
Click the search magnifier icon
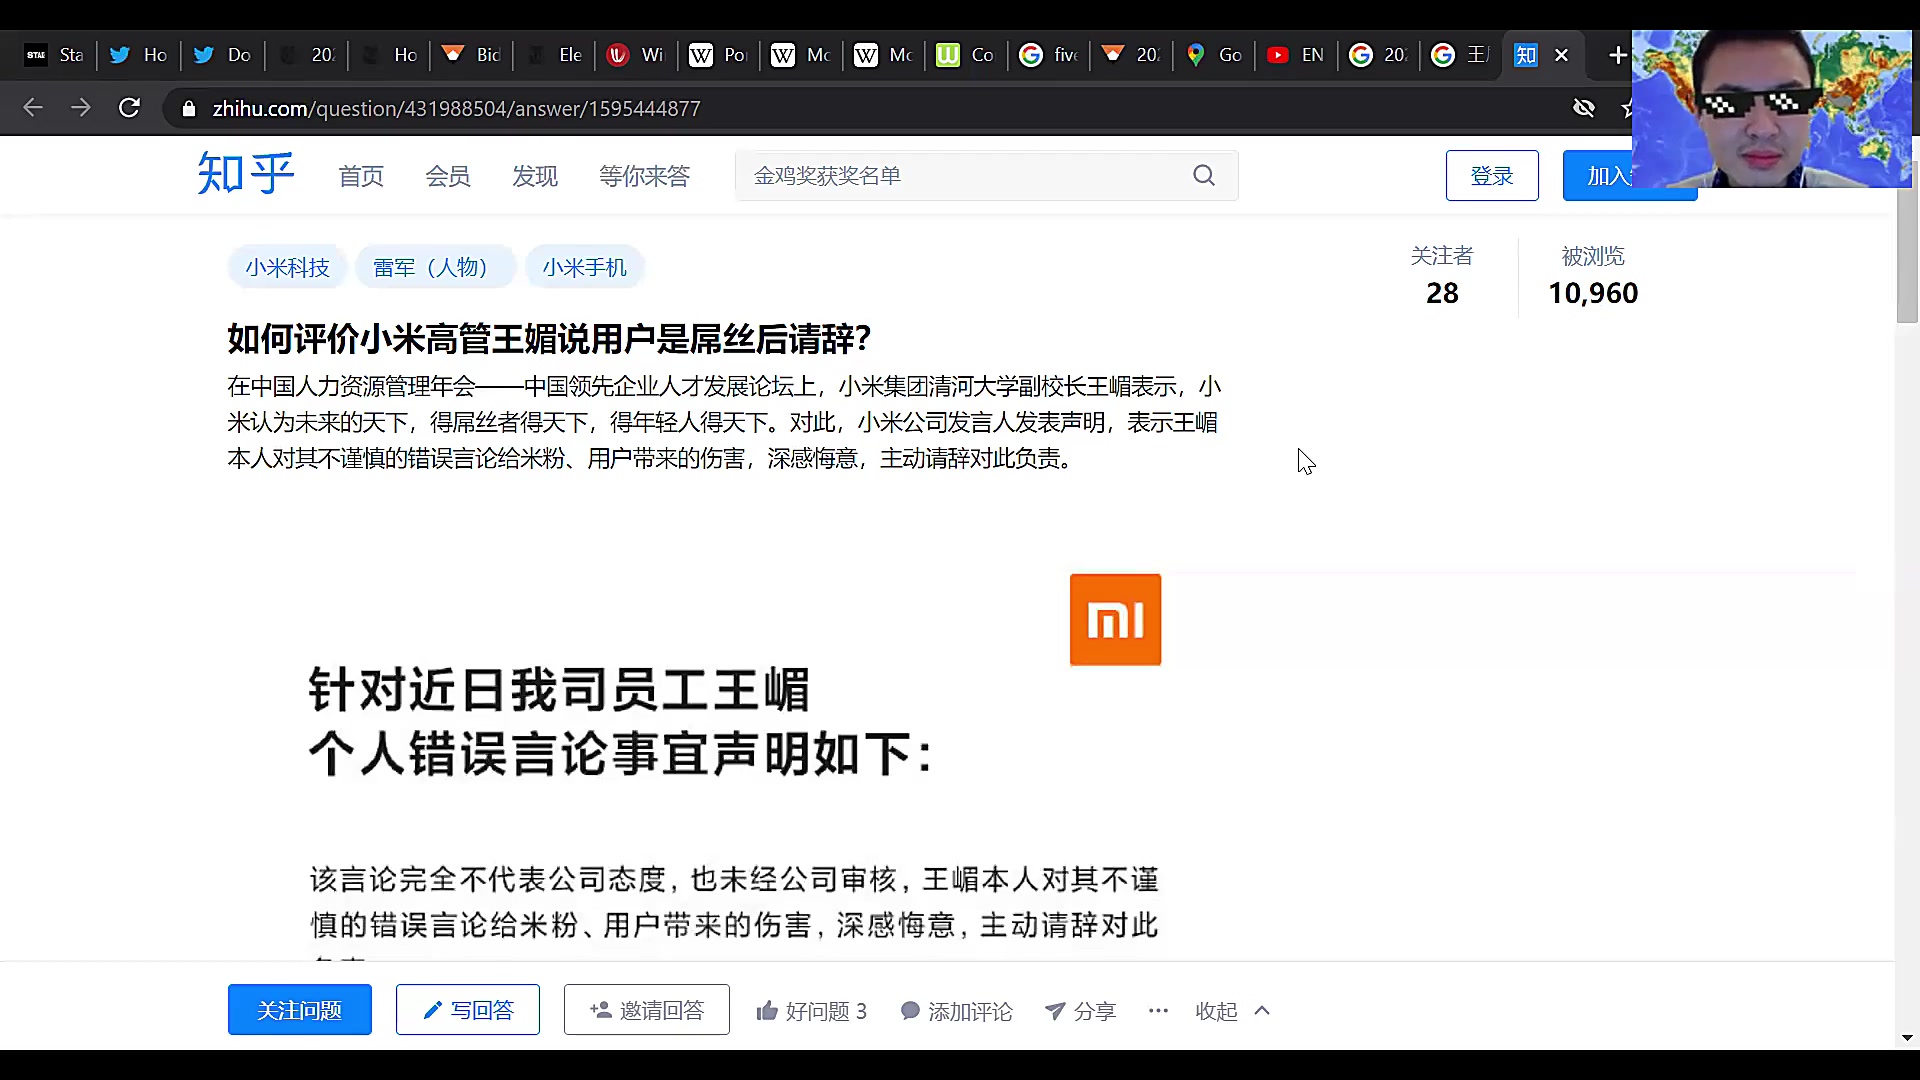coord(1204,176)
